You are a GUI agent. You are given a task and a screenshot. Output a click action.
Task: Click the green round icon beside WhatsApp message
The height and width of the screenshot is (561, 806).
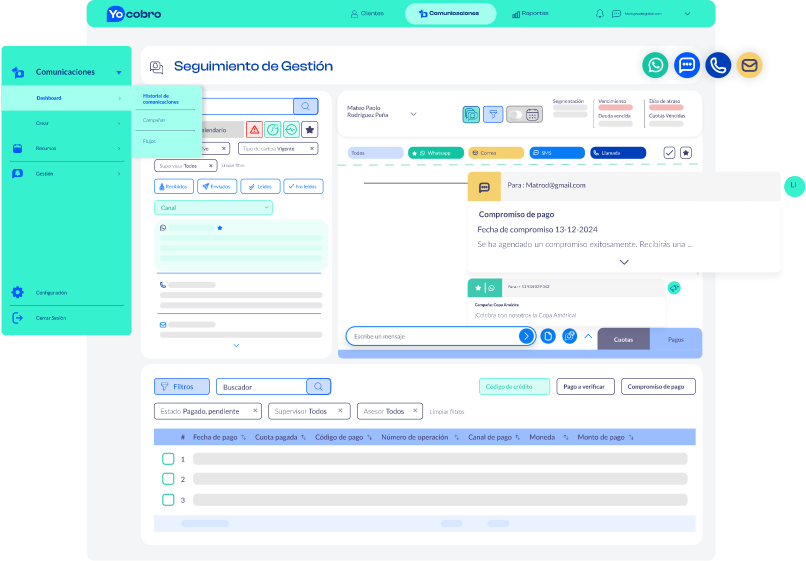(674, 288)
